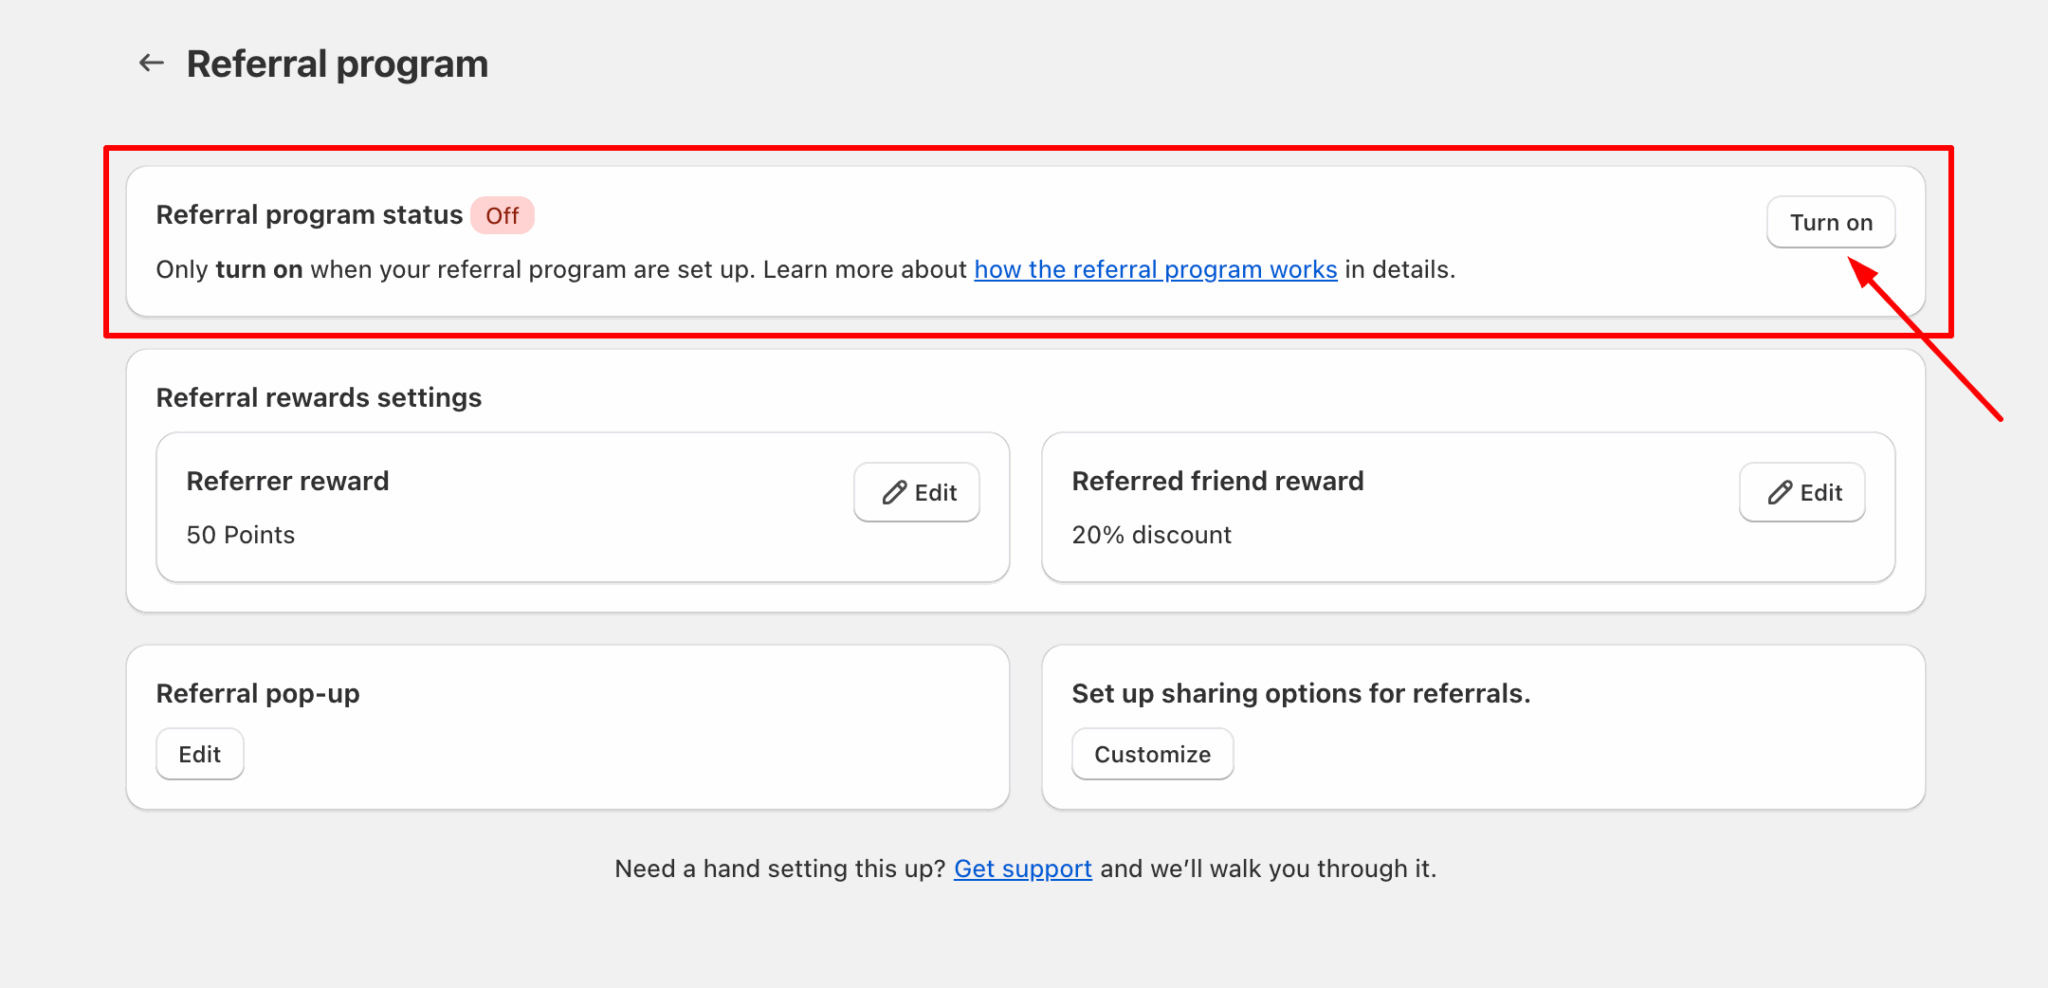Edit the Referred friend reward
The height and width of the screenshot is (988, 2048).
coord(1802,492)
